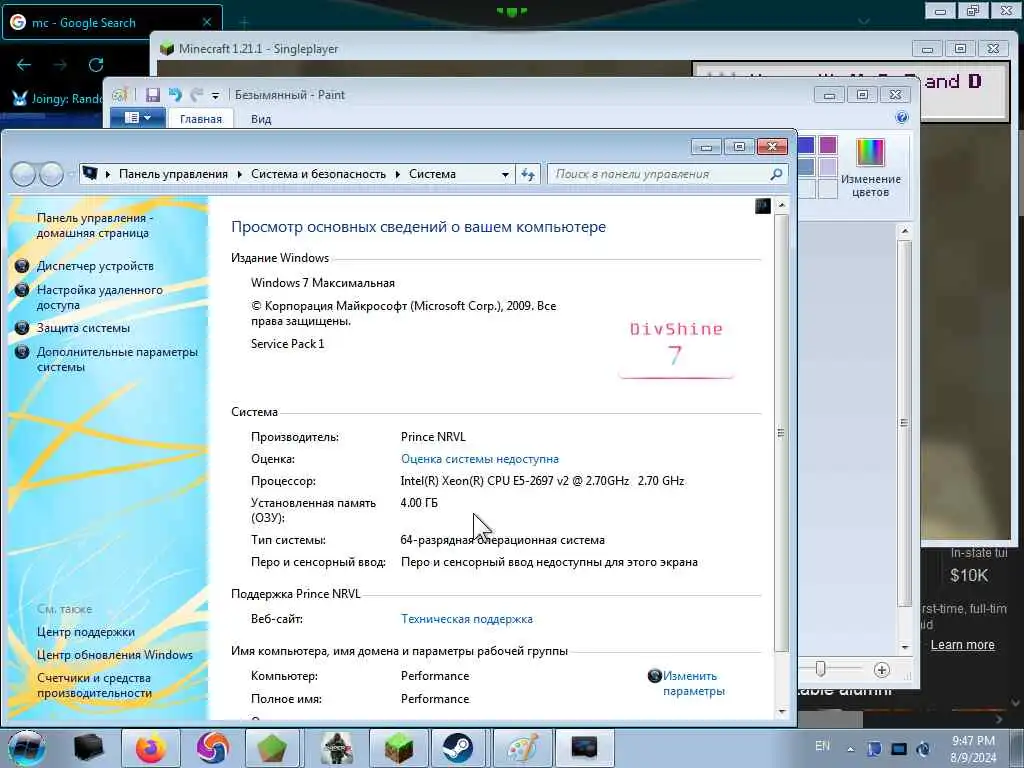Open Техническая поддержка website link

click(466, 619)
